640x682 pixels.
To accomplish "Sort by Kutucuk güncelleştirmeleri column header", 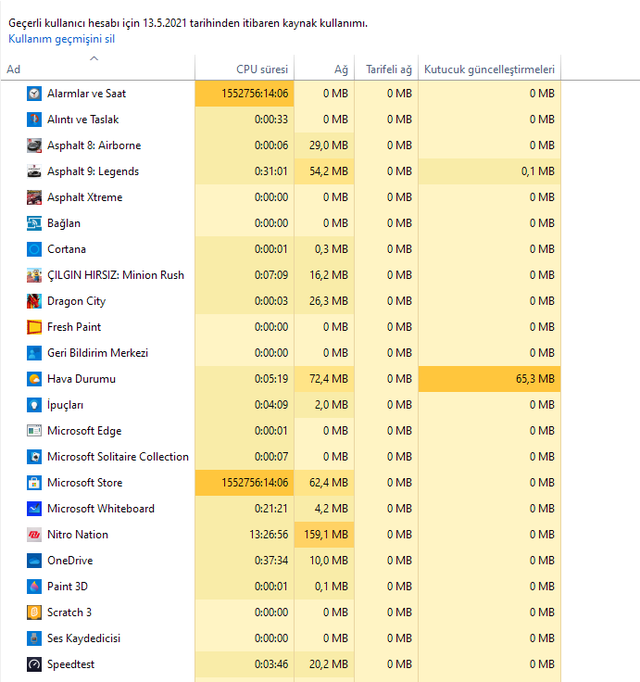I will point(489,69).
